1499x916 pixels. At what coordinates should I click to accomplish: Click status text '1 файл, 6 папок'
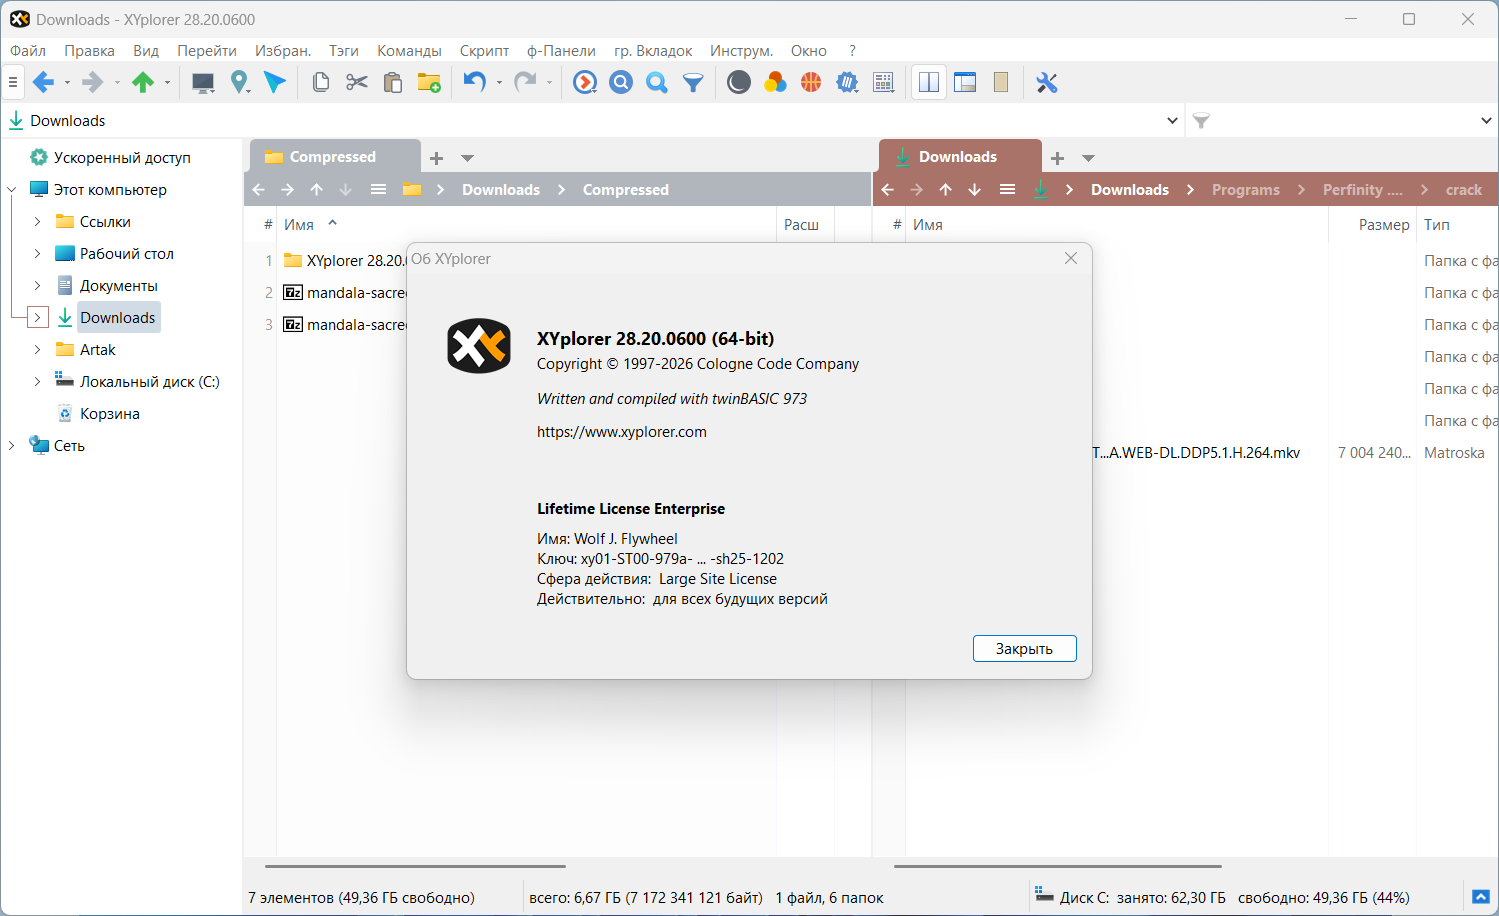point(830,898)
